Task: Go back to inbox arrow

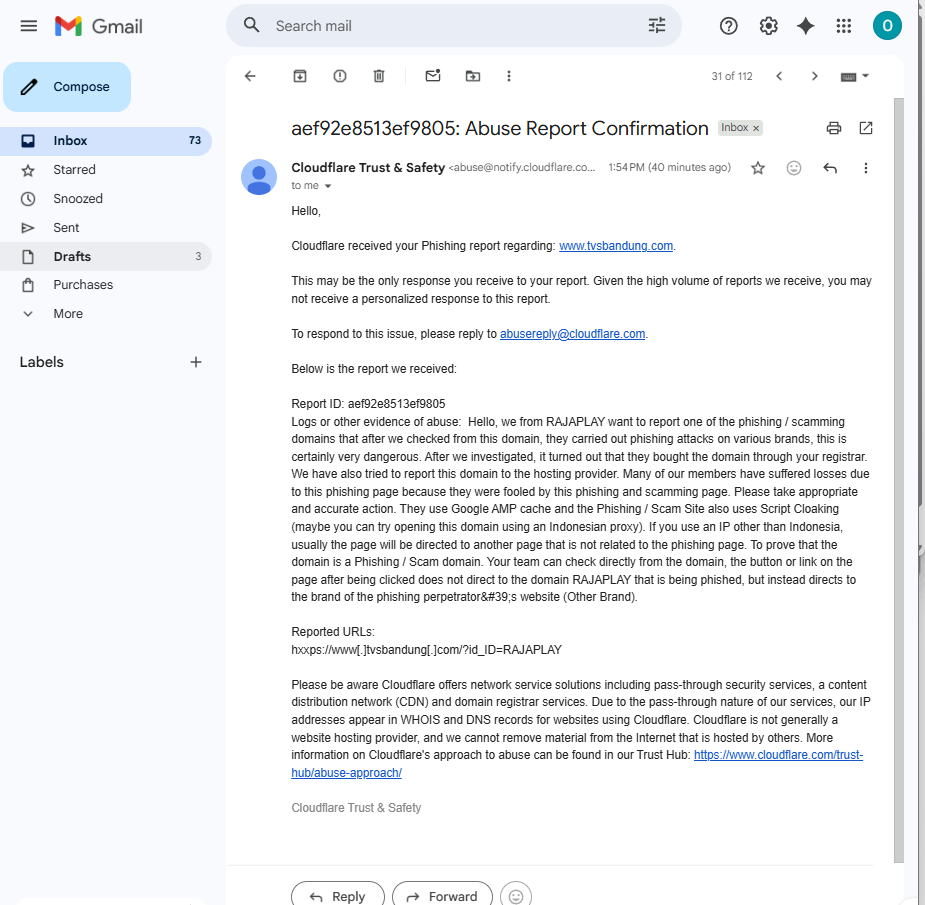Action: (250, 76)
